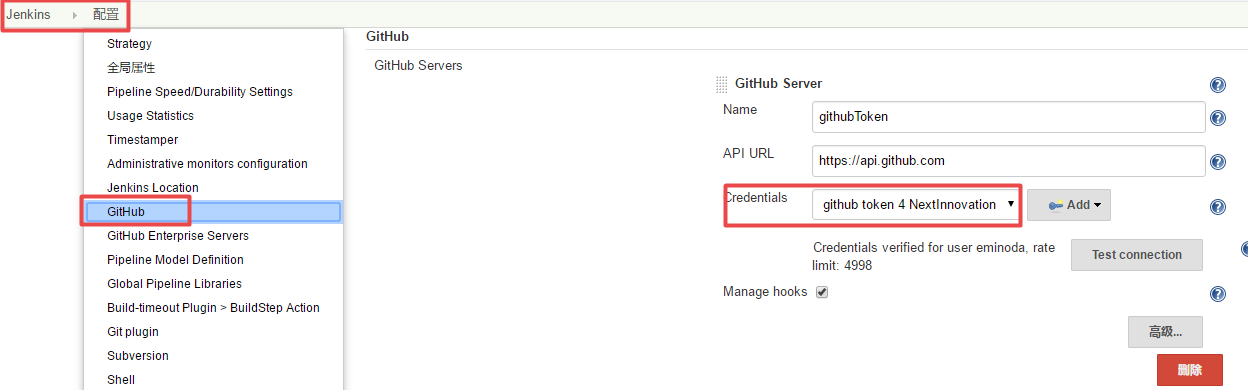Click the Test connection button
The width and height of the screenshot is (1248, 390).
1137,255
